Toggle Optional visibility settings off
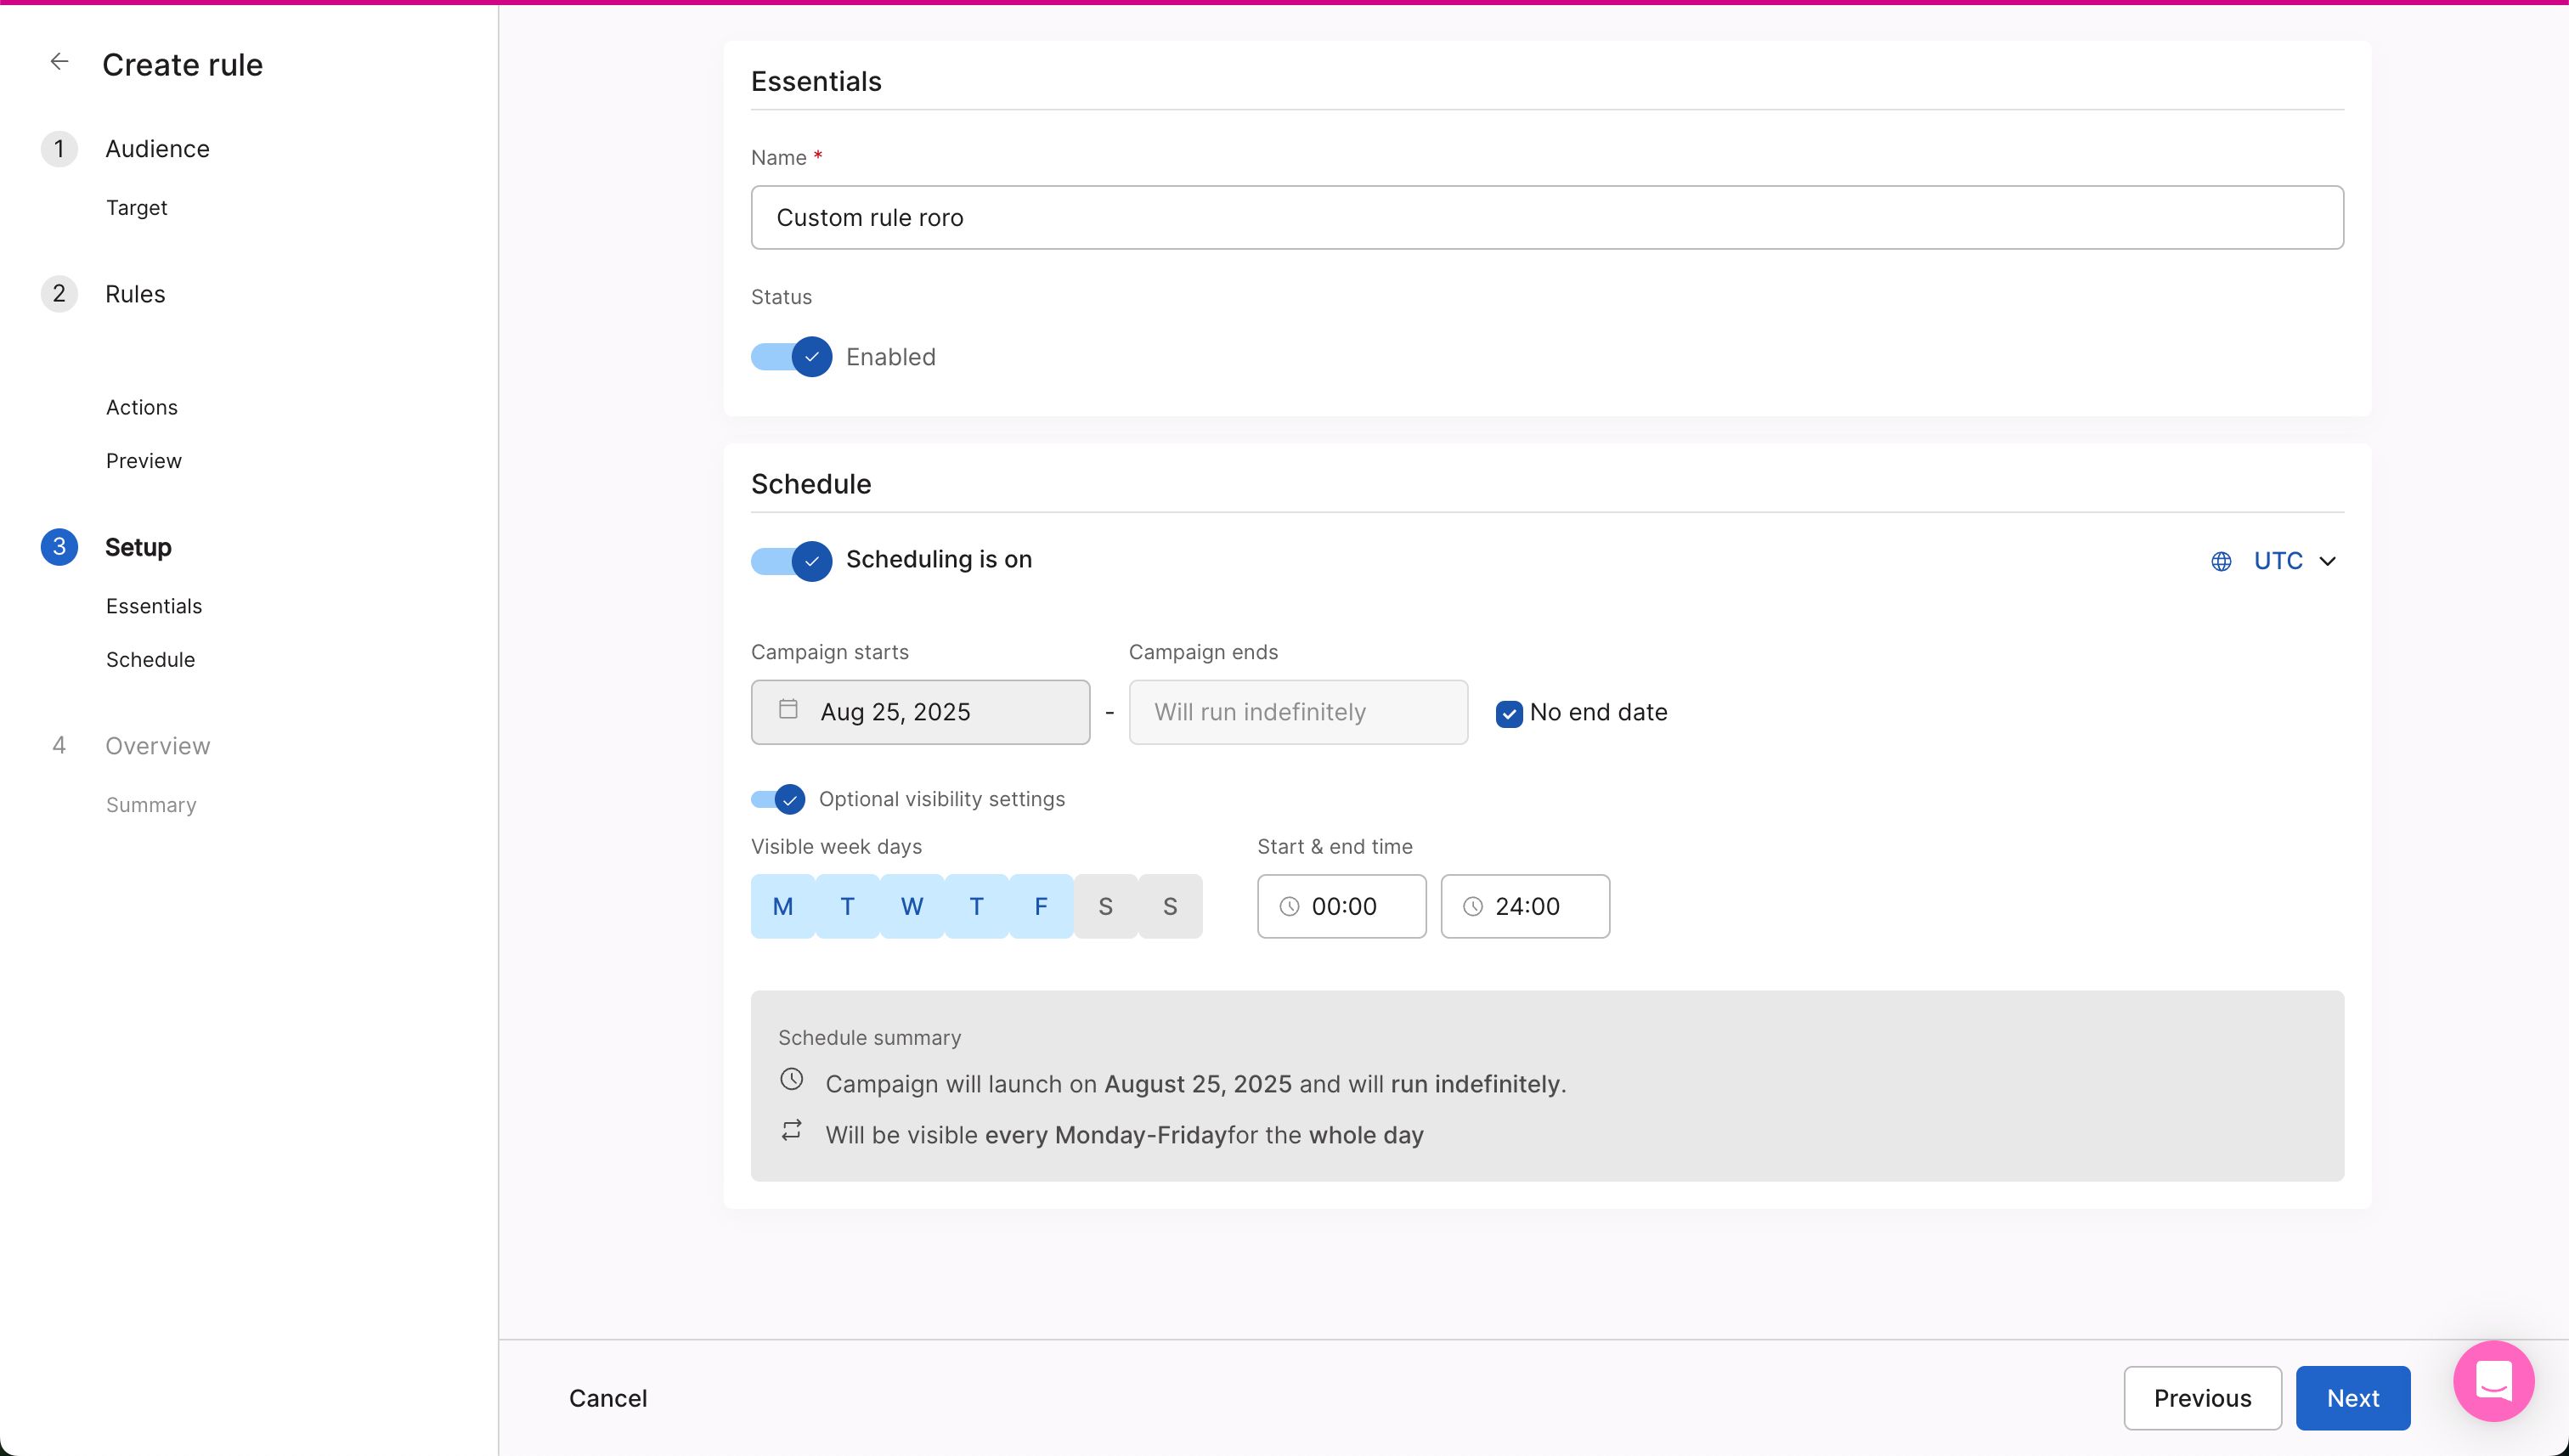Image resolution: width=2569 pixels, height=1456 pixels. click(778, 799)
